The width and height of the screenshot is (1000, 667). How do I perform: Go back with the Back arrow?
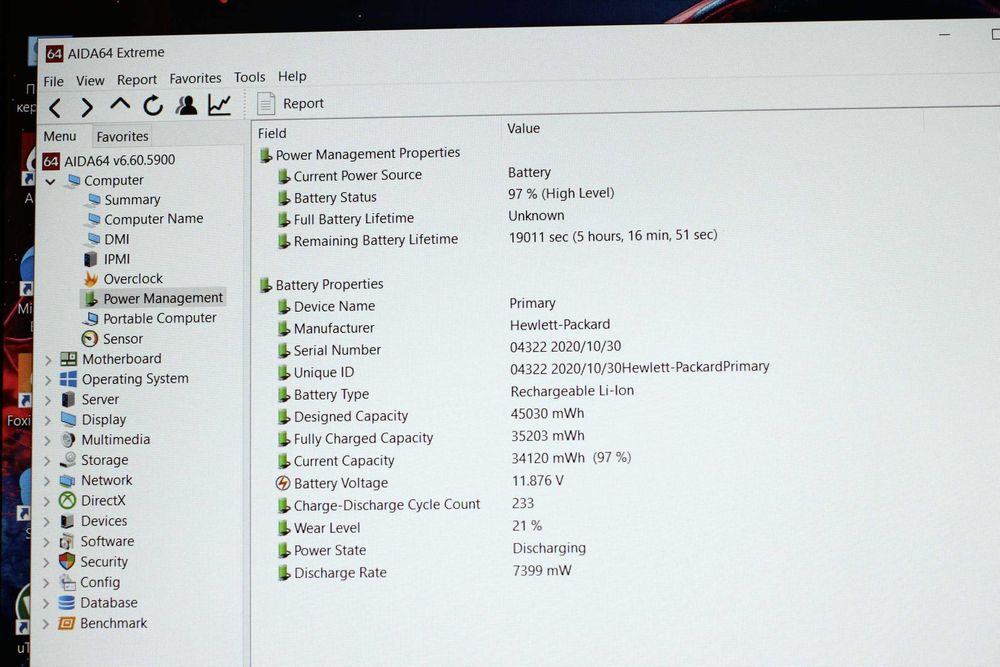[55, 108]
